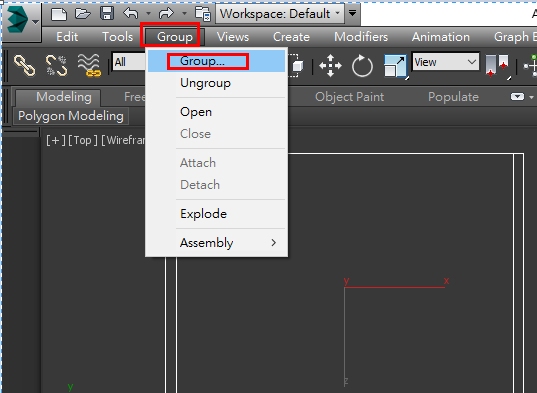Expand the quick access toolbar customize arrow
Image resolution: width=537 pixels, height=393 pixels.
click(352, 13)
